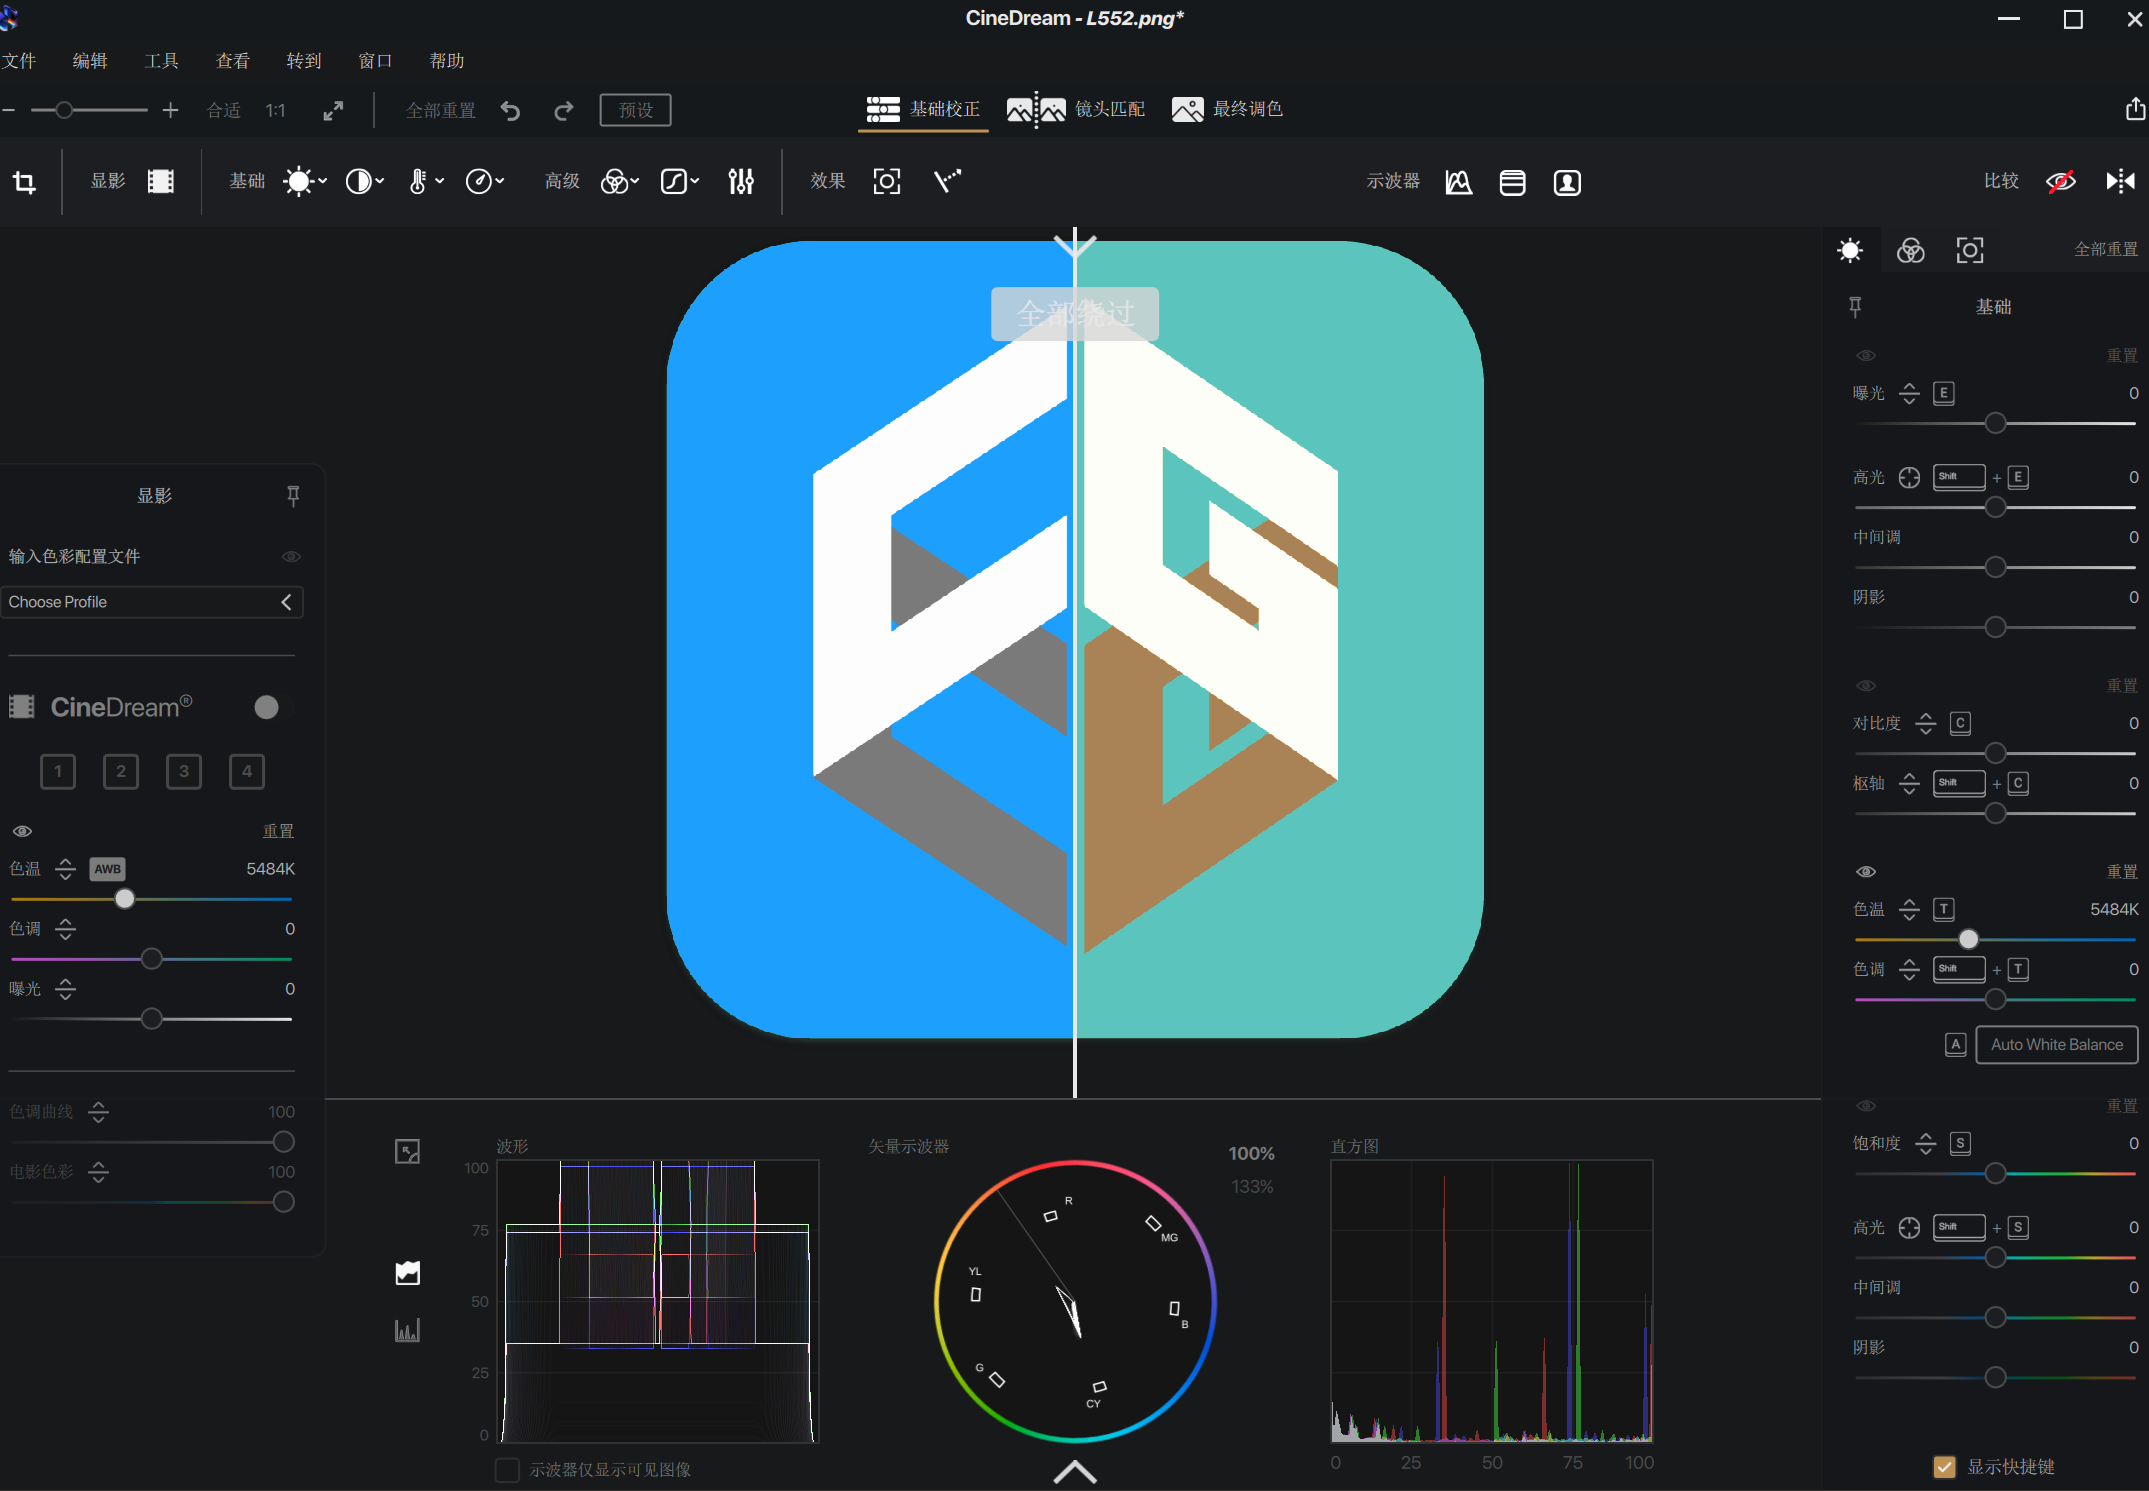
Task: Open the film develop icon next to 显影
Action: (161, 181)
